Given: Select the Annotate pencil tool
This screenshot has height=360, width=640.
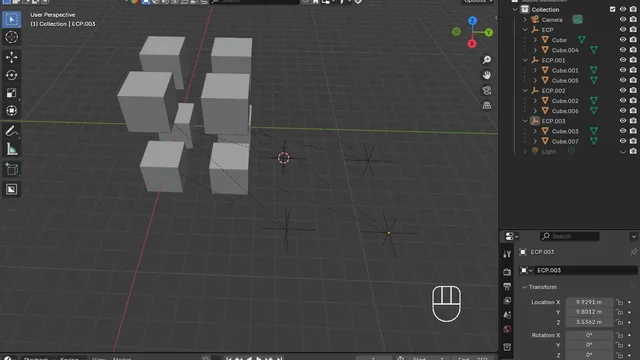Looking at the screenshot, I should coord(11,131).
